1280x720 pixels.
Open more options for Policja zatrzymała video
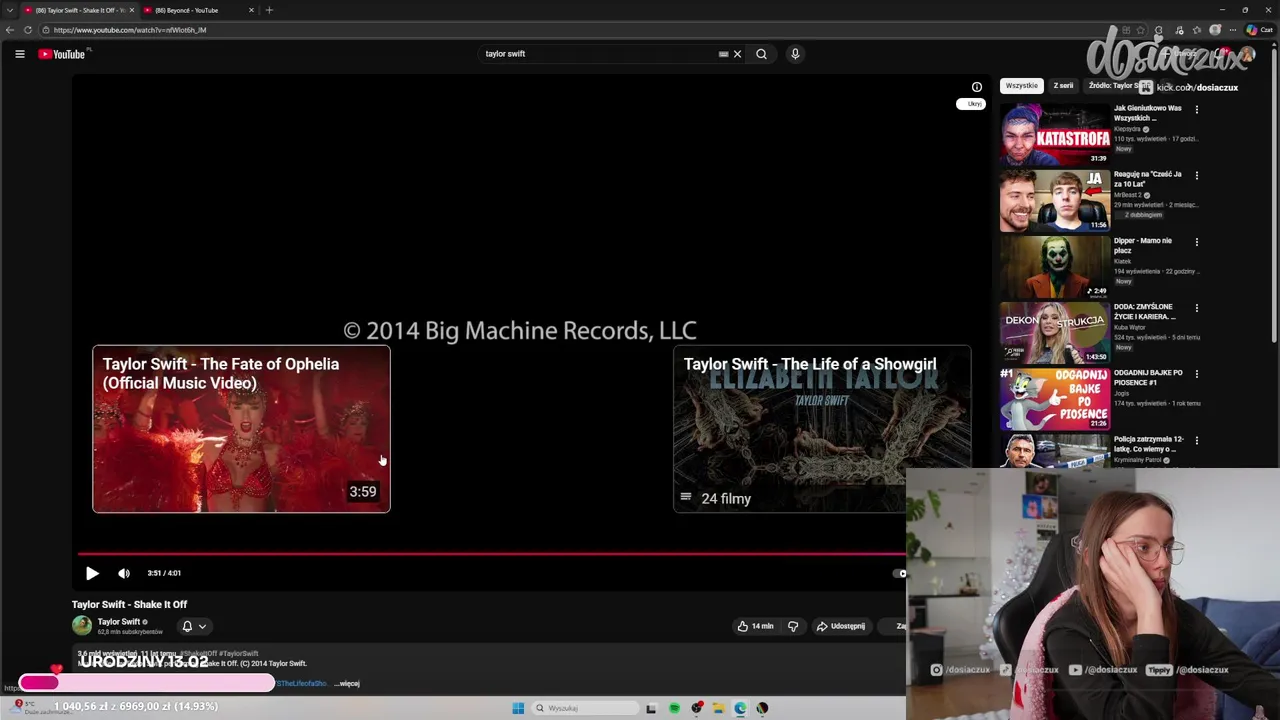1196,439
